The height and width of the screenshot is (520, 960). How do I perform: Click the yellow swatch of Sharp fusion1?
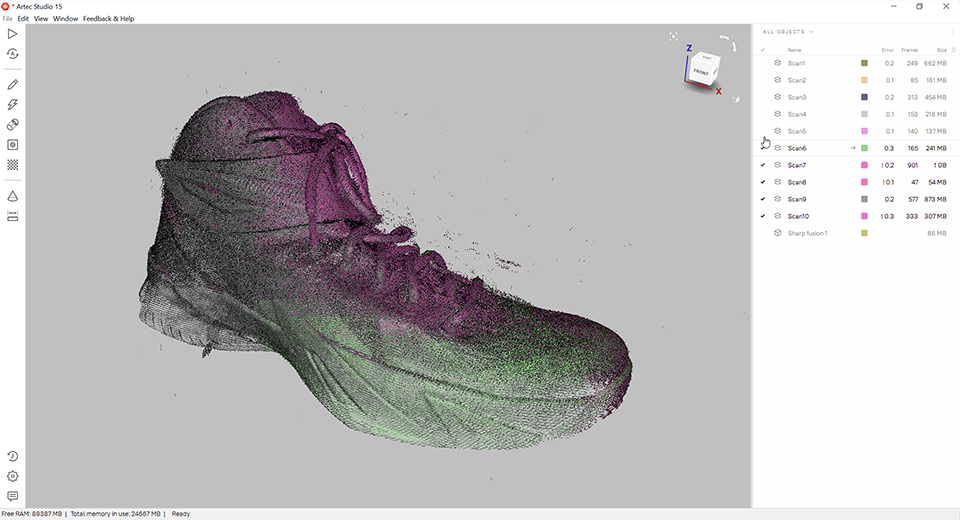864,233
